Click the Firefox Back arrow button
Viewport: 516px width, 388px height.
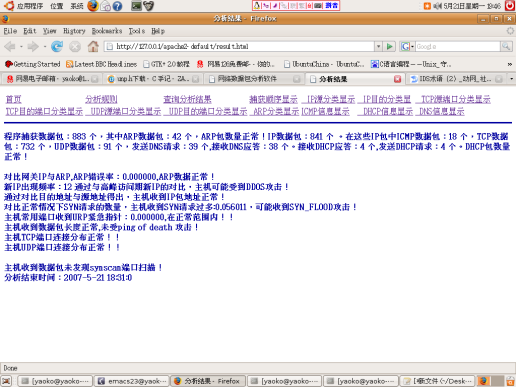[9, 46]
